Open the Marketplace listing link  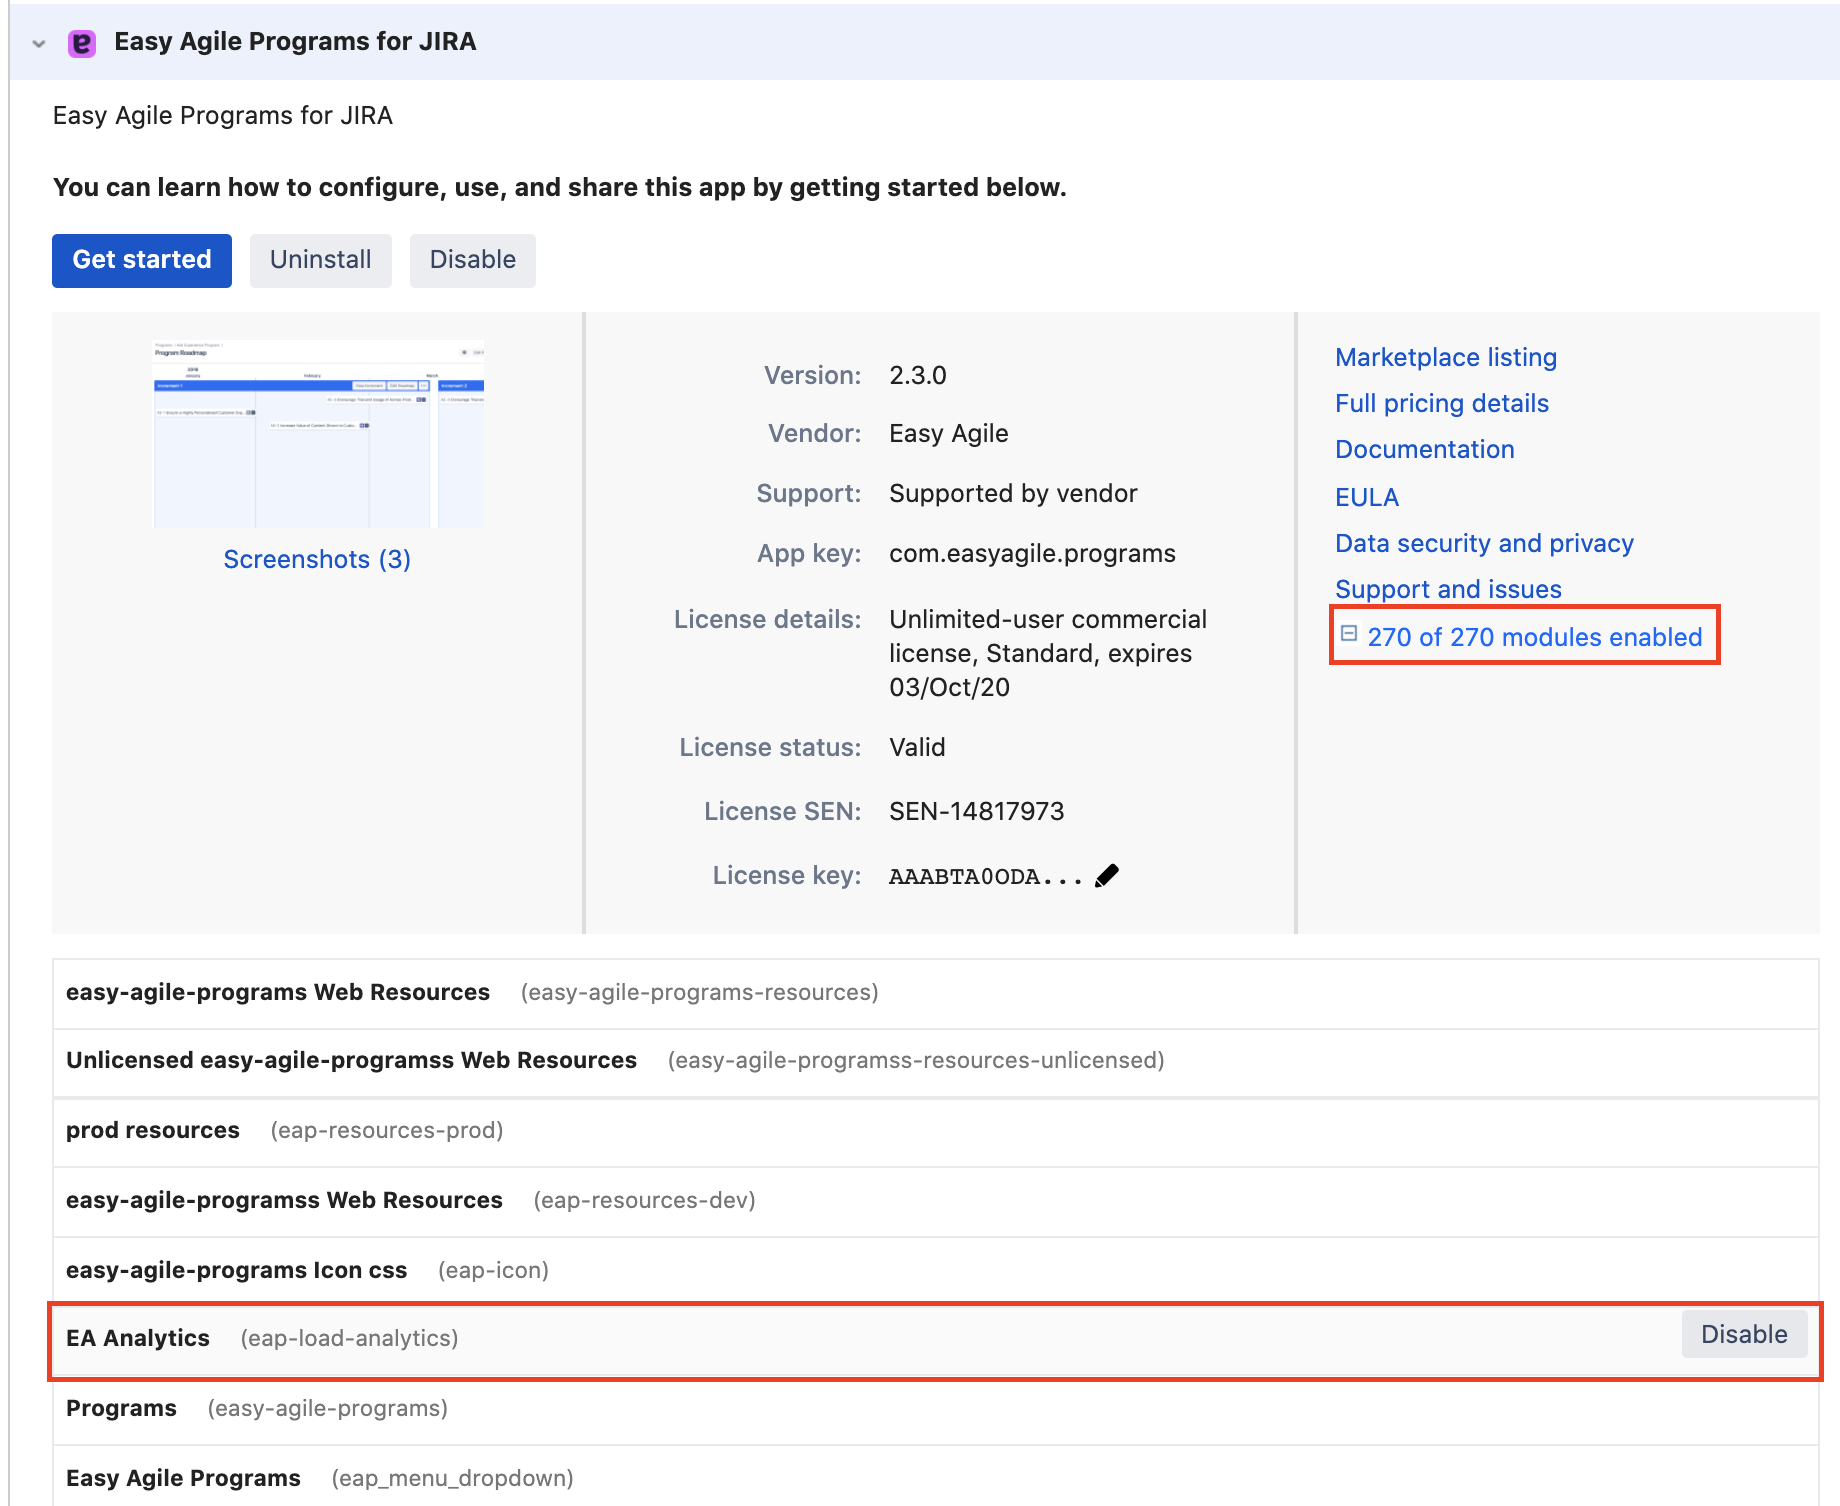click(x=1445, y=357)
